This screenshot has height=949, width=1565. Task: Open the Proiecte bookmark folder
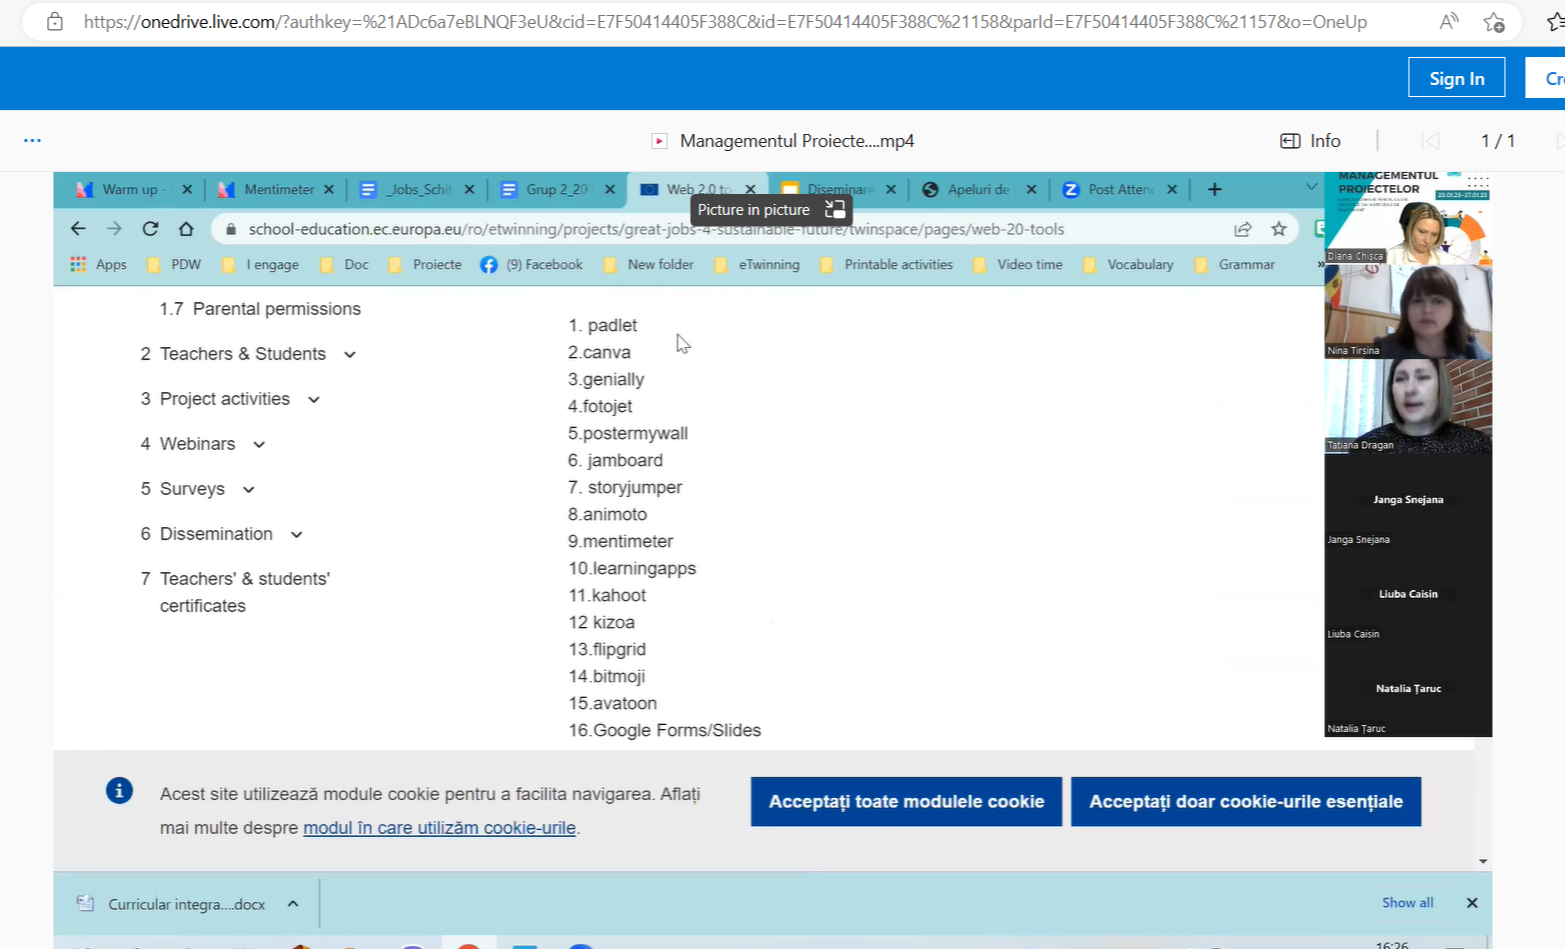[x=425, y=265]
